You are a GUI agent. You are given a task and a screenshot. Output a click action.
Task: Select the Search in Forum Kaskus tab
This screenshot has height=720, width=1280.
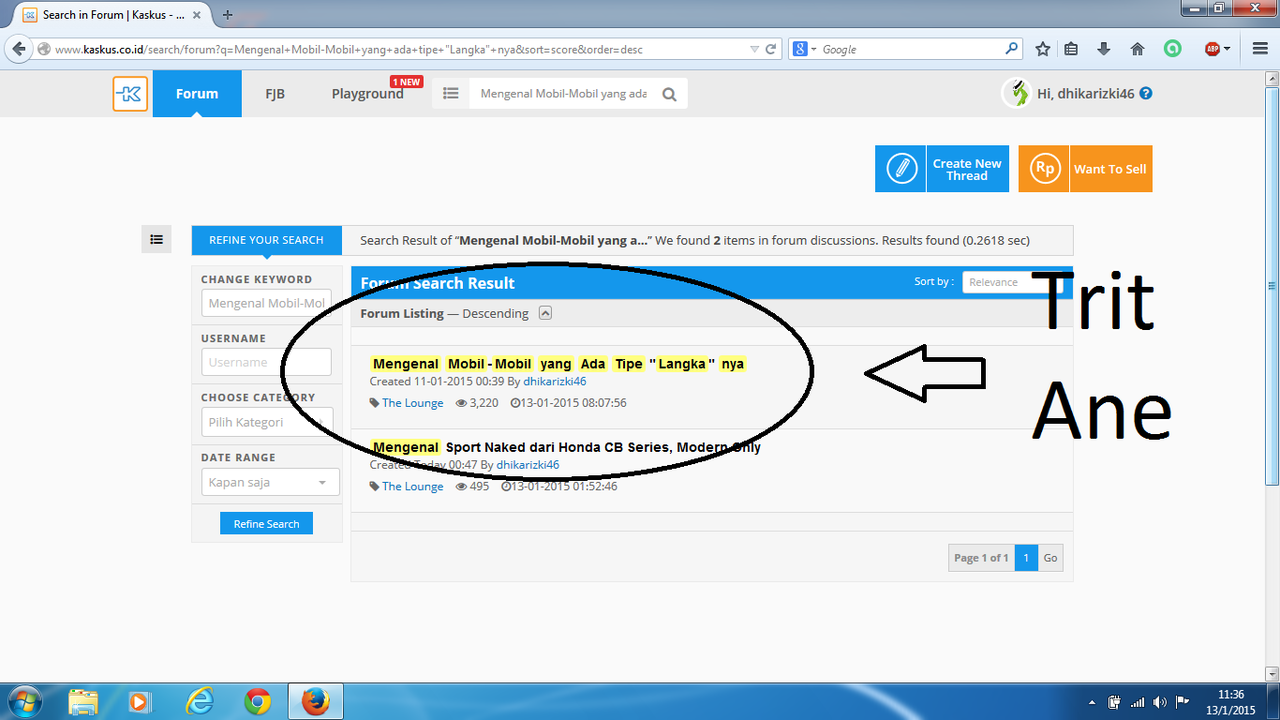[112, 15]
